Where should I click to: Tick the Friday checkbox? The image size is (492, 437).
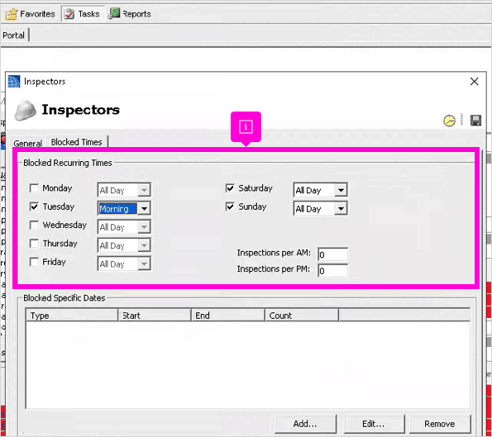[34, 262]
